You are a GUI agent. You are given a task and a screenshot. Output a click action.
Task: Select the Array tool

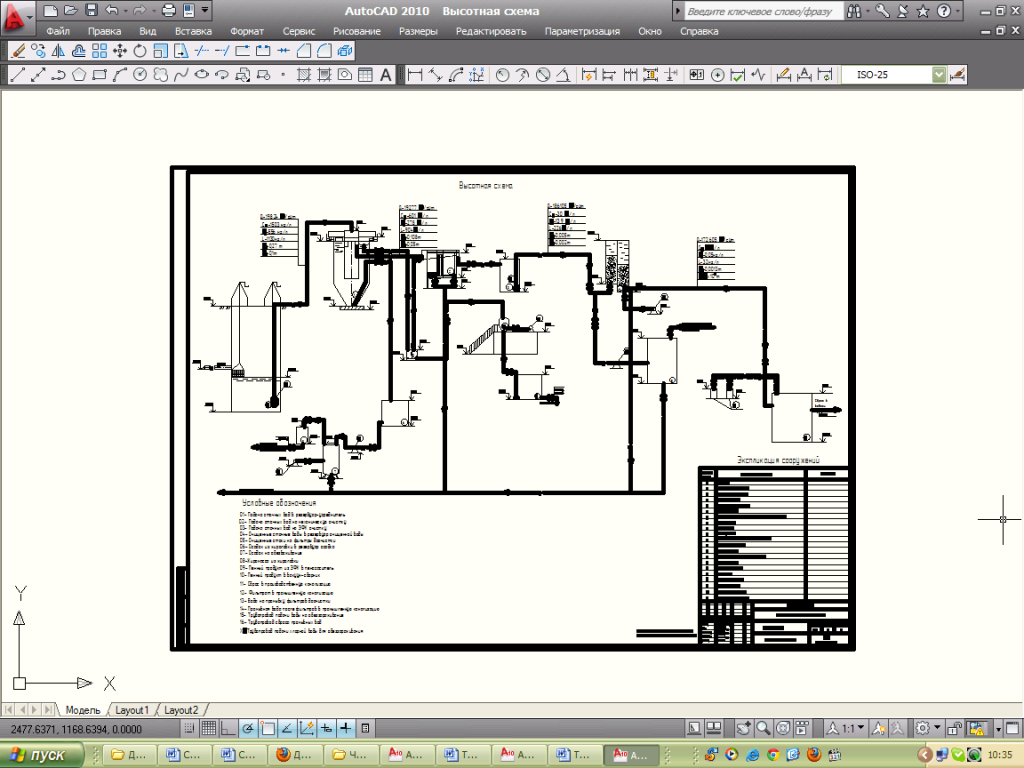[x=99, y=51]
